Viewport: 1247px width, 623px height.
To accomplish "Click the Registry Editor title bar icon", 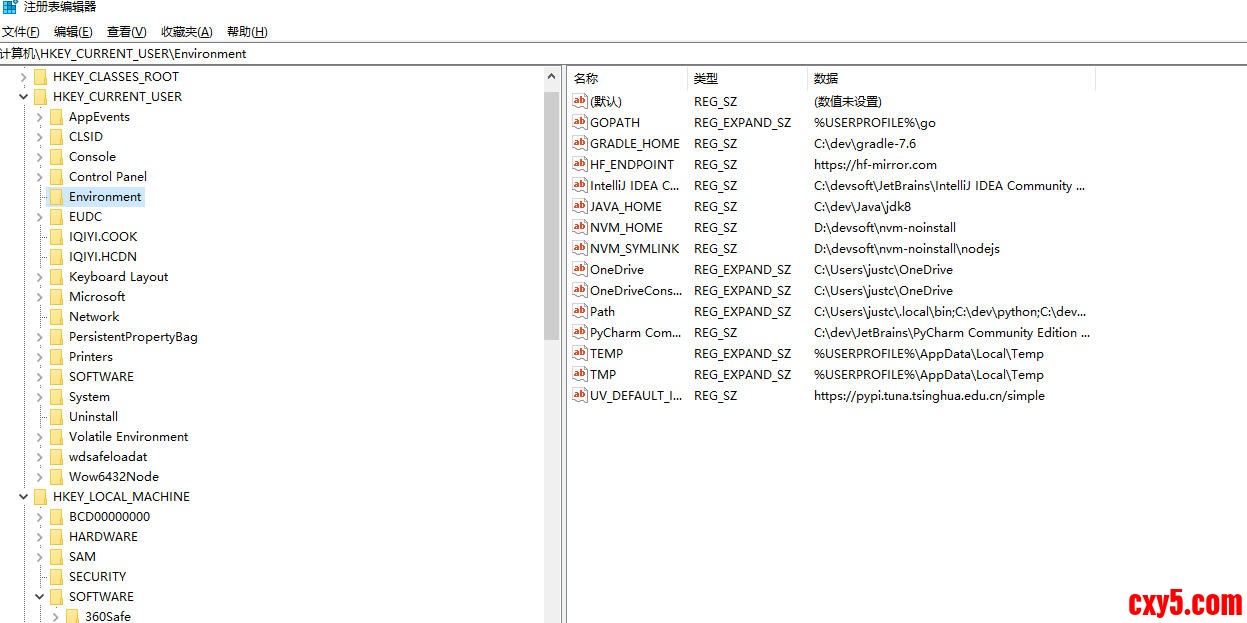I will point(10,6).
